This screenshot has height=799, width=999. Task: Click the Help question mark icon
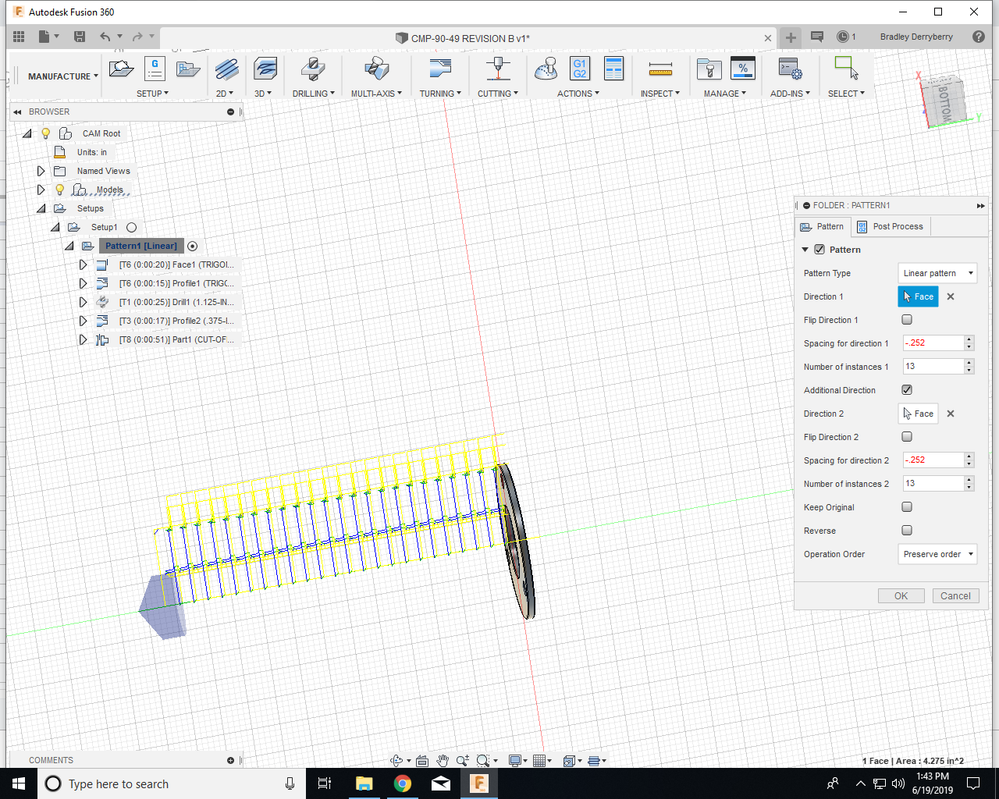pyautogui.click(x=979, y=37)
